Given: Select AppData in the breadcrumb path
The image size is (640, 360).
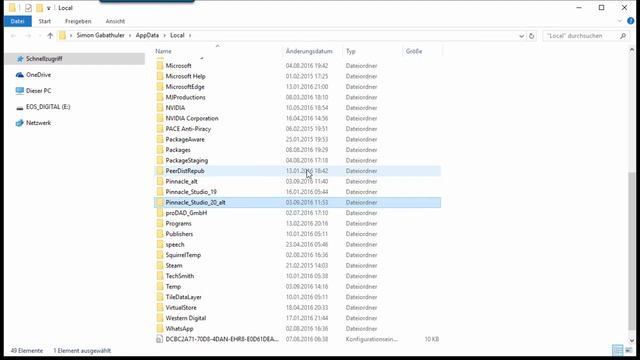Looking at the screenshot, I should pos(147,36).
